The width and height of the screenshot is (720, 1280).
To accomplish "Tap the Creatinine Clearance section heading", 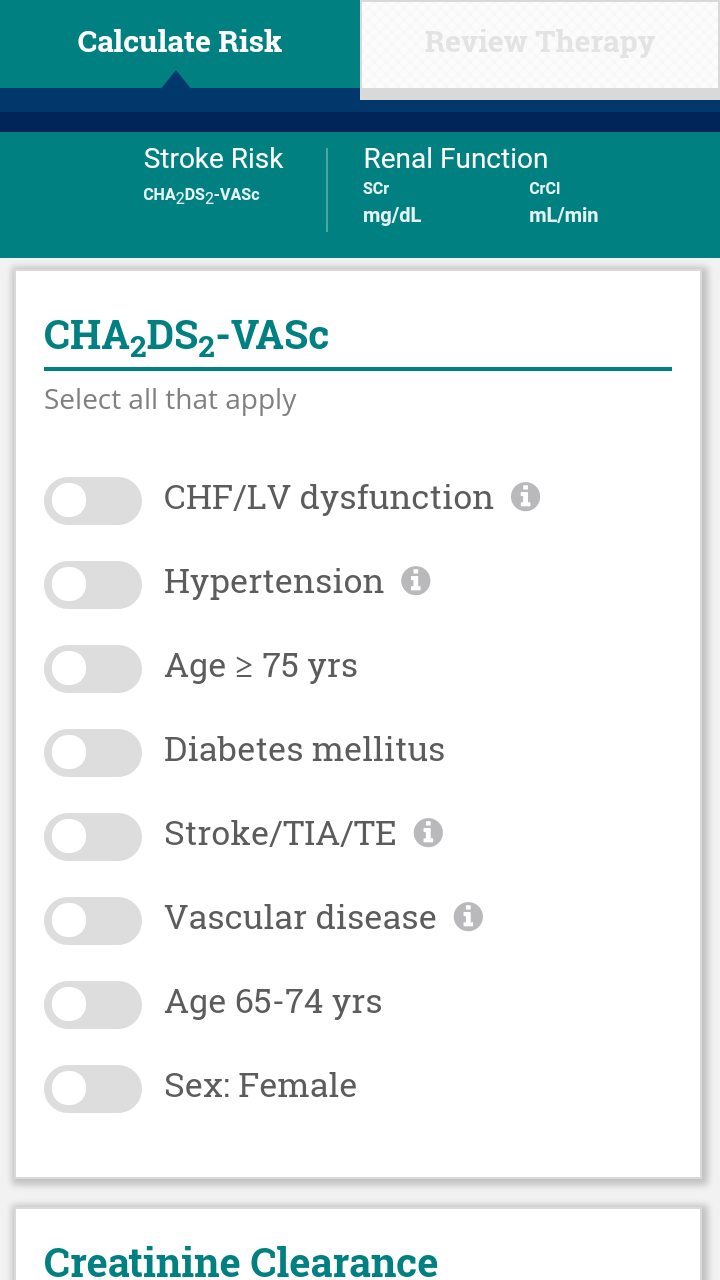I will [241, 1262].
